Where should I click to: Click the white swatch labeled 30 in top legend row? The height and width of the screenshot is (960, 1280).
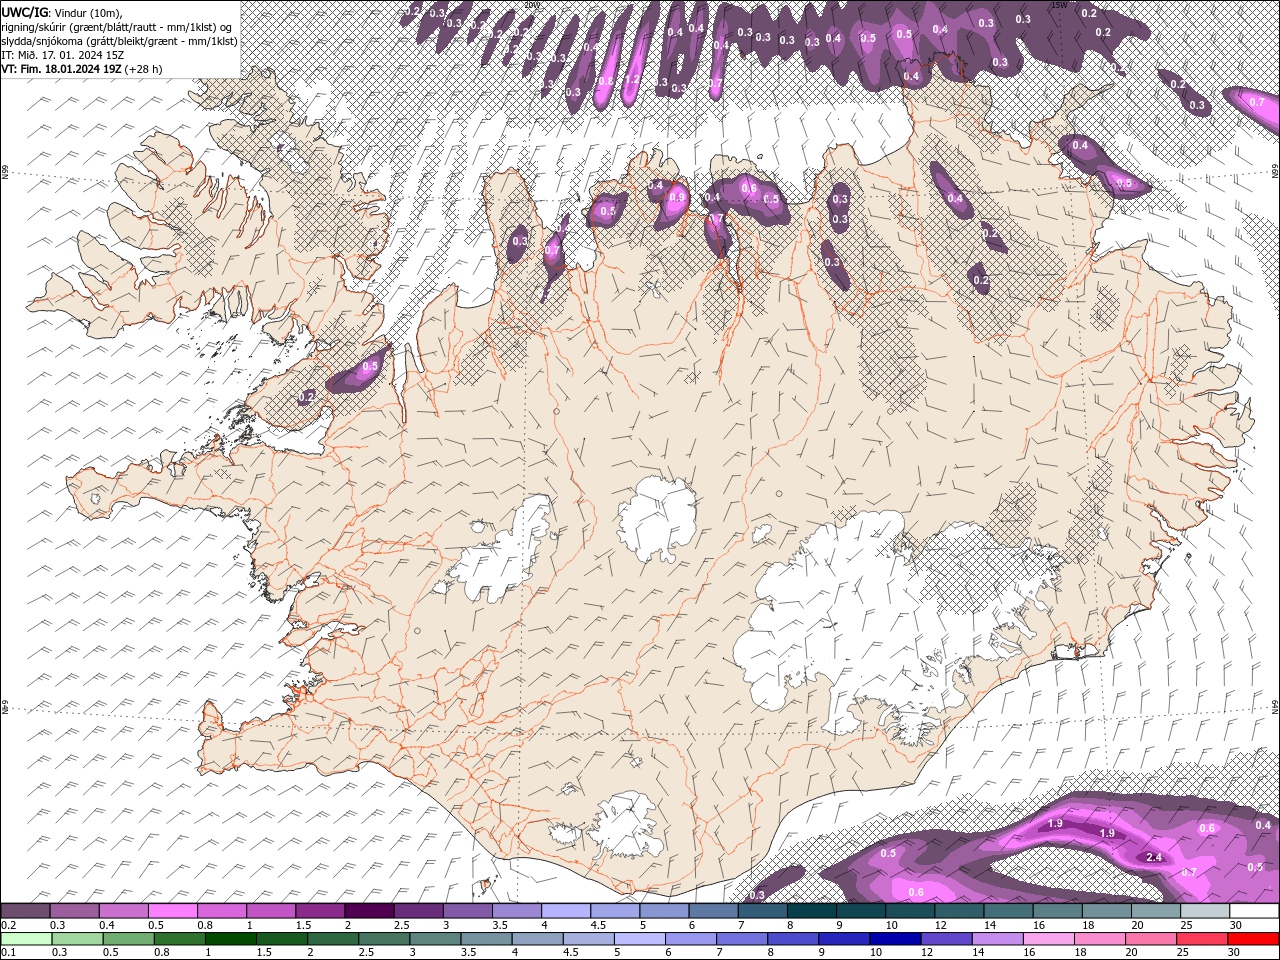coord(1254,911)
